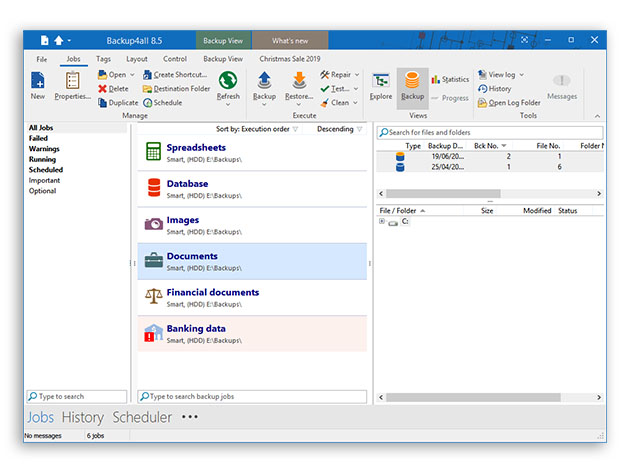The height and width of the screenshot is (473, 630).
Task: Expand the View log dropdown
Action: click(x=501, y=75)
